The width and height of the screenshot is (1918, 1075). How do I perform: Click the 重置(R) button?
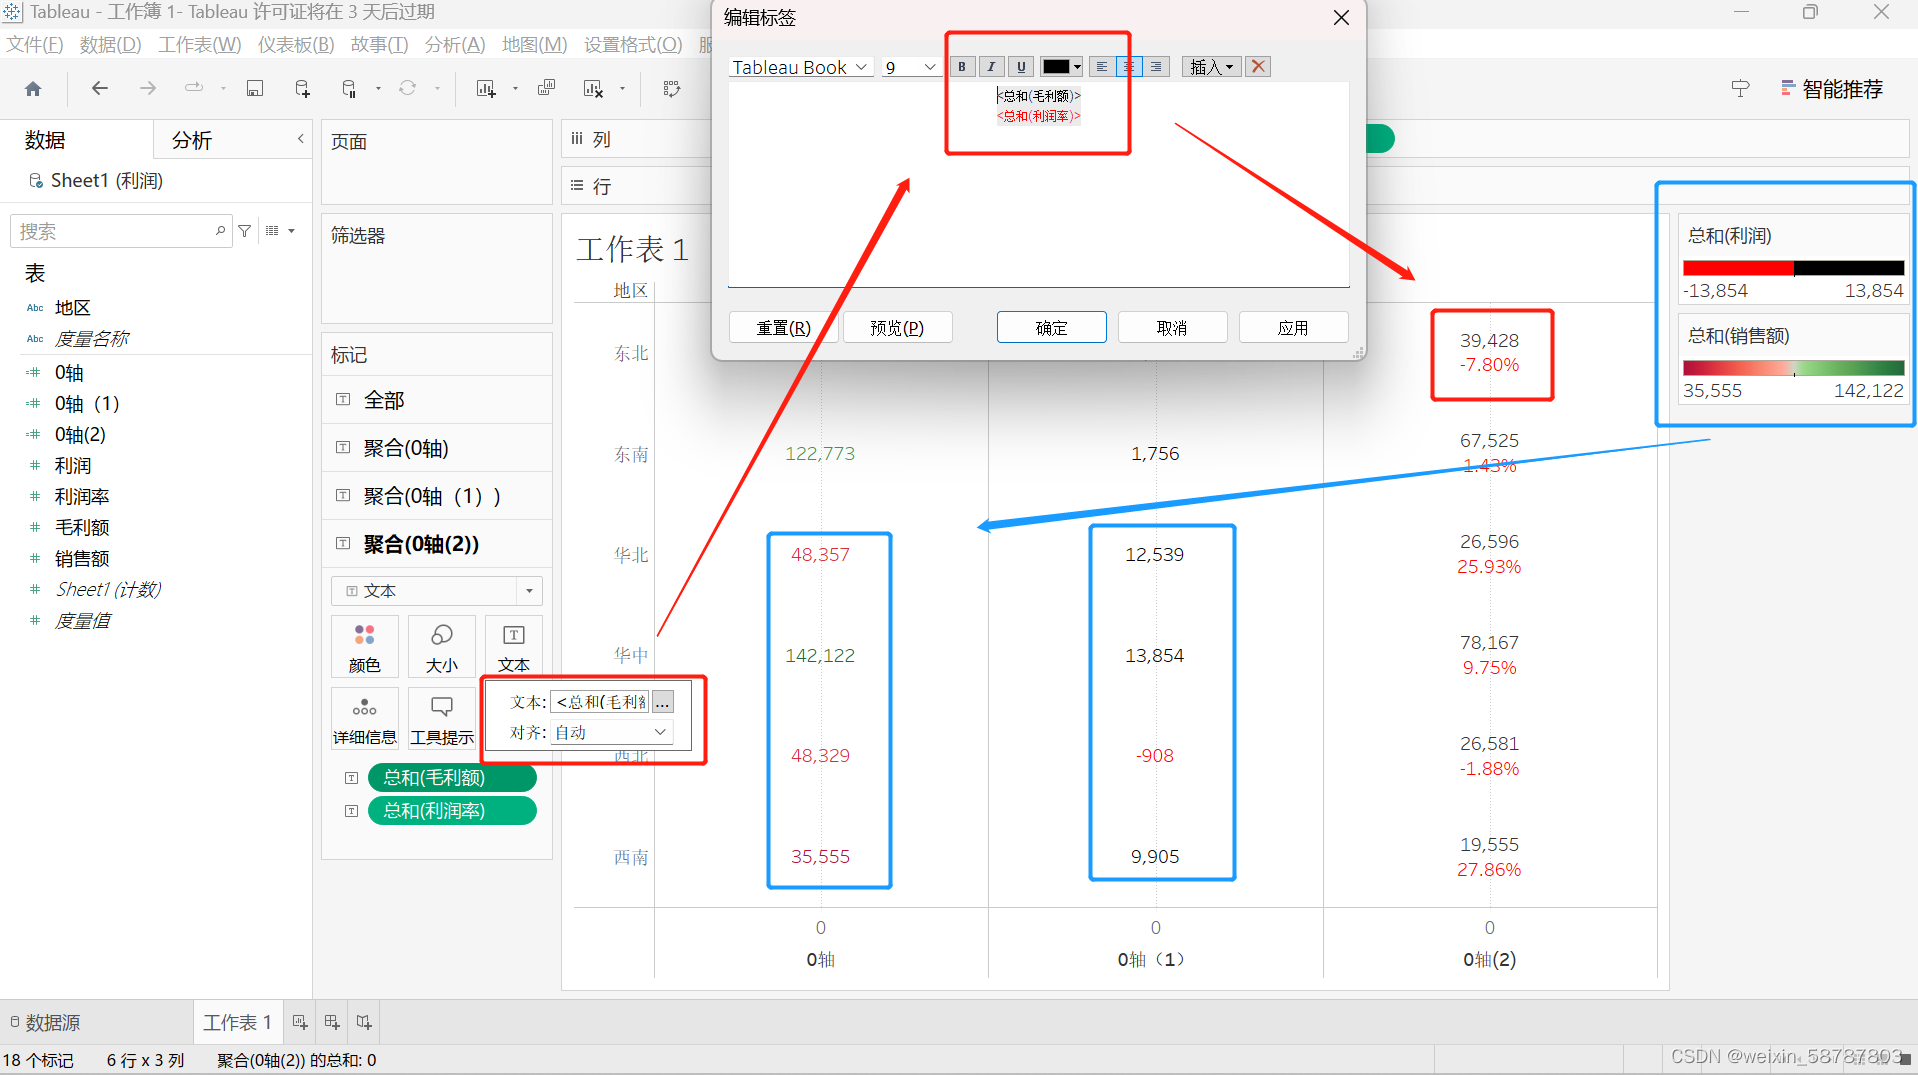tap(783, 327)
